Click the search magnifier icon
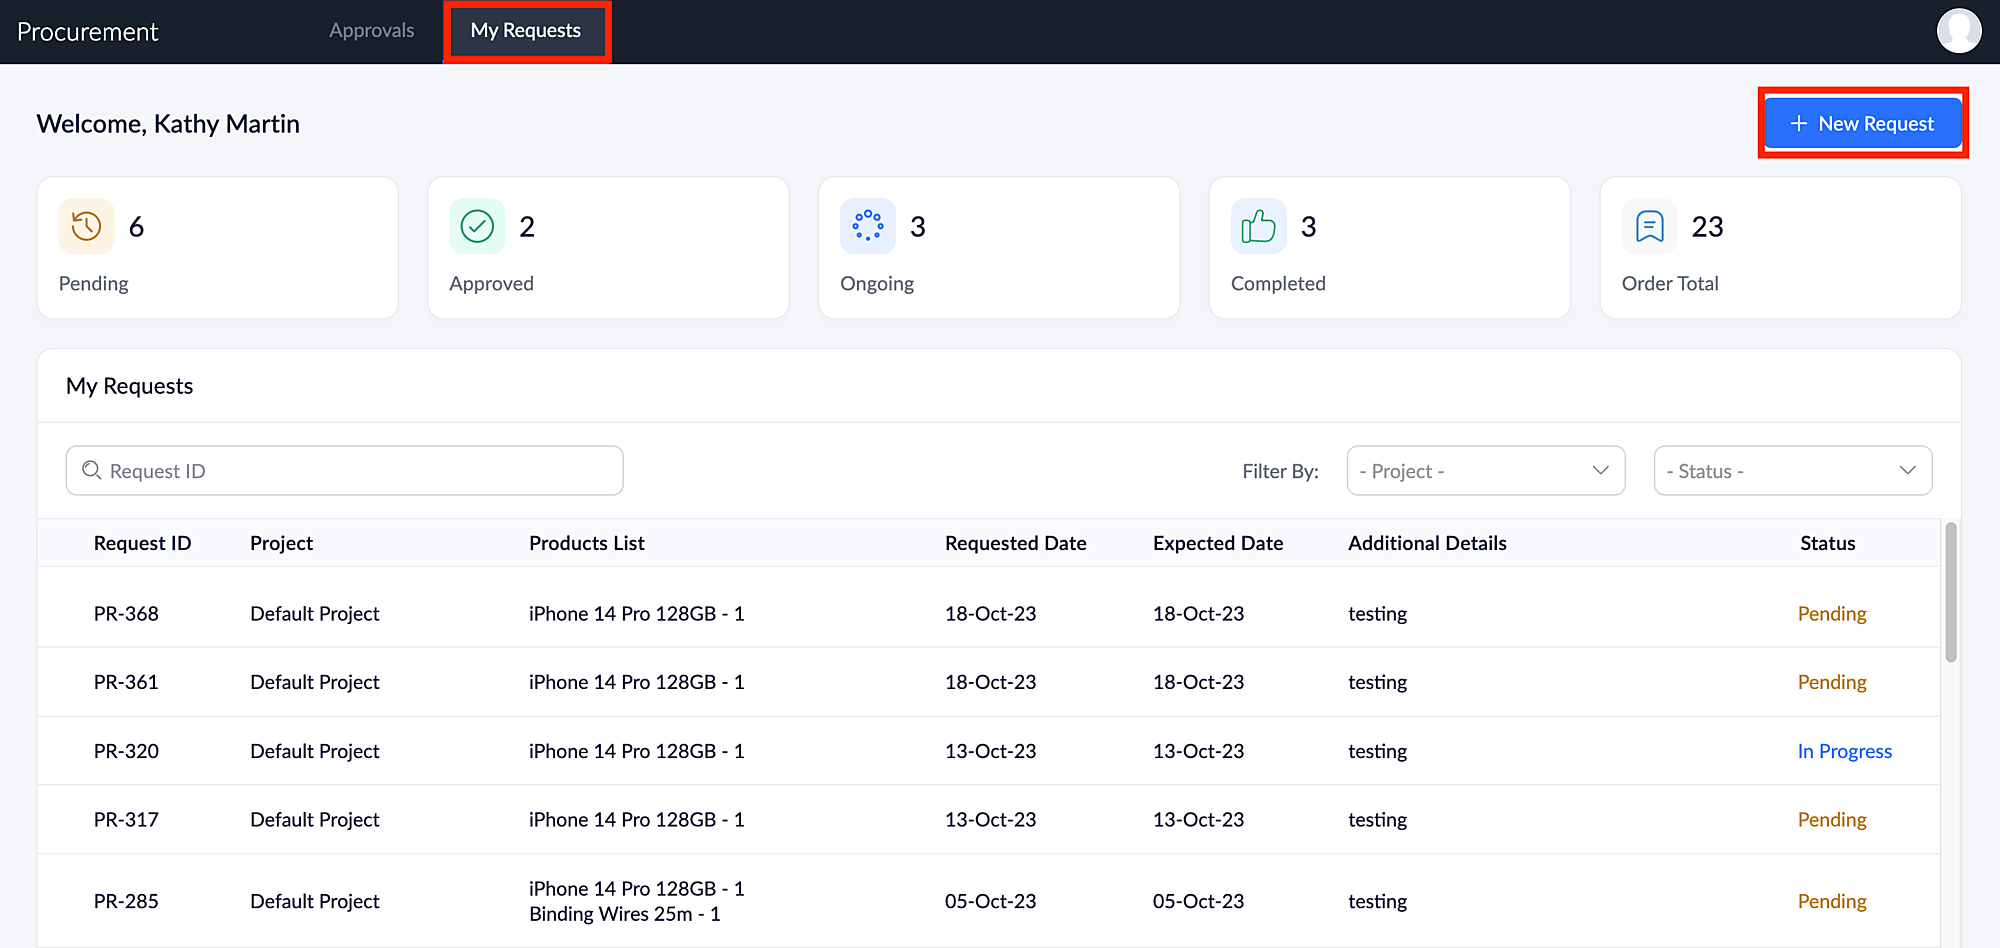 point(91,470)
